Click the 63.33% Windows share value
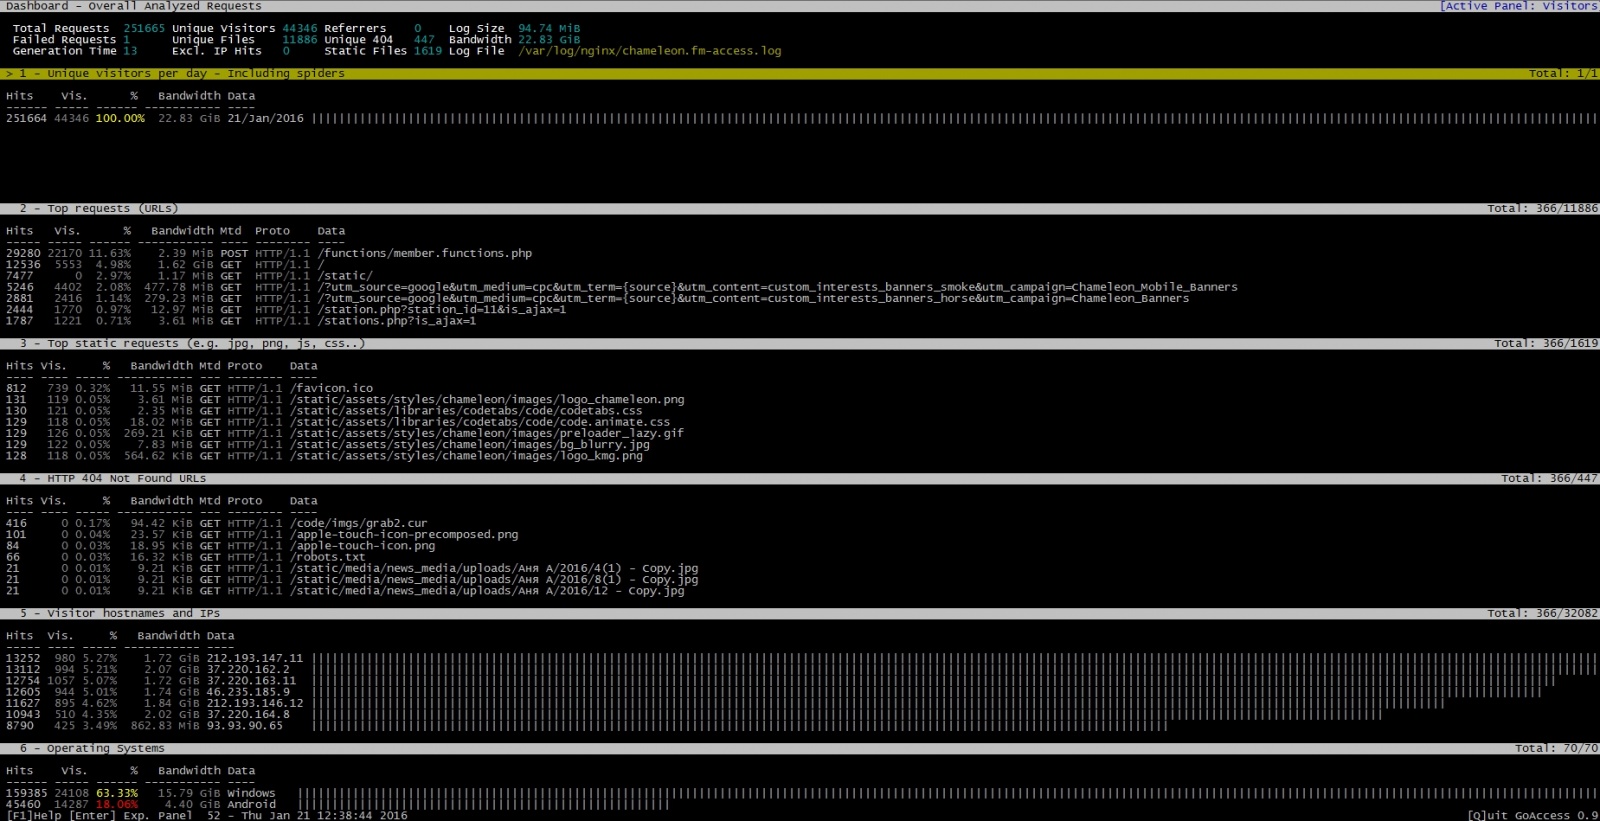The width and height of the screenshot is (1600, 821). point(117,794)
